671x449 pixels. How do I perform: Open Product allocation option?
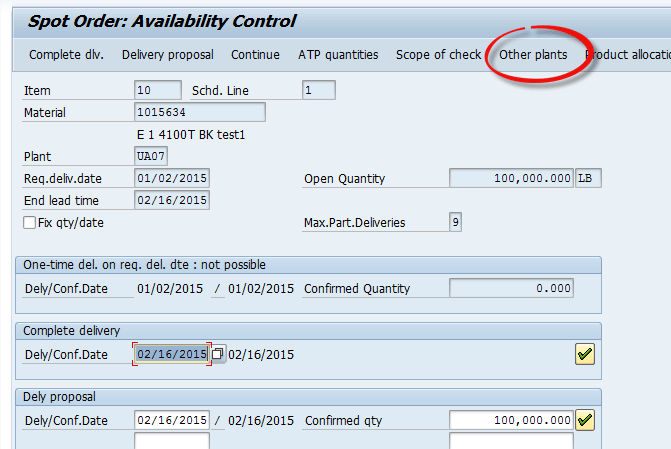627,55
